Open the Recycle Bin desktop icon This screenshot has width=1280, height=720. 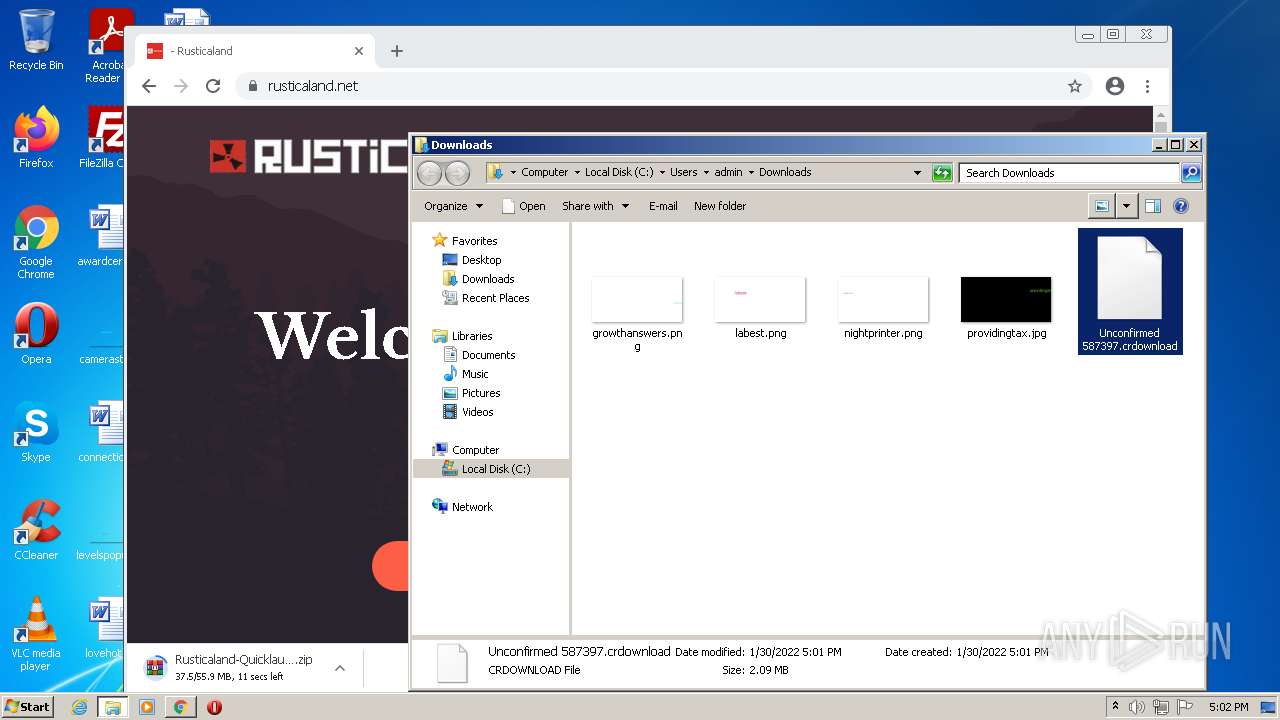(36, 40)
